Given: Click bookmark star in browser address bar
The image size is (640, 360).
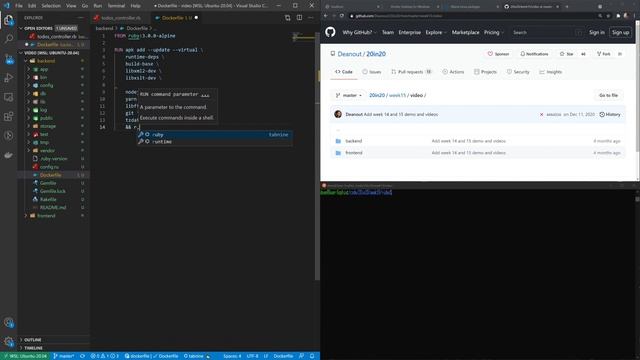Looking at the screenshot, I should coord(608,16).
